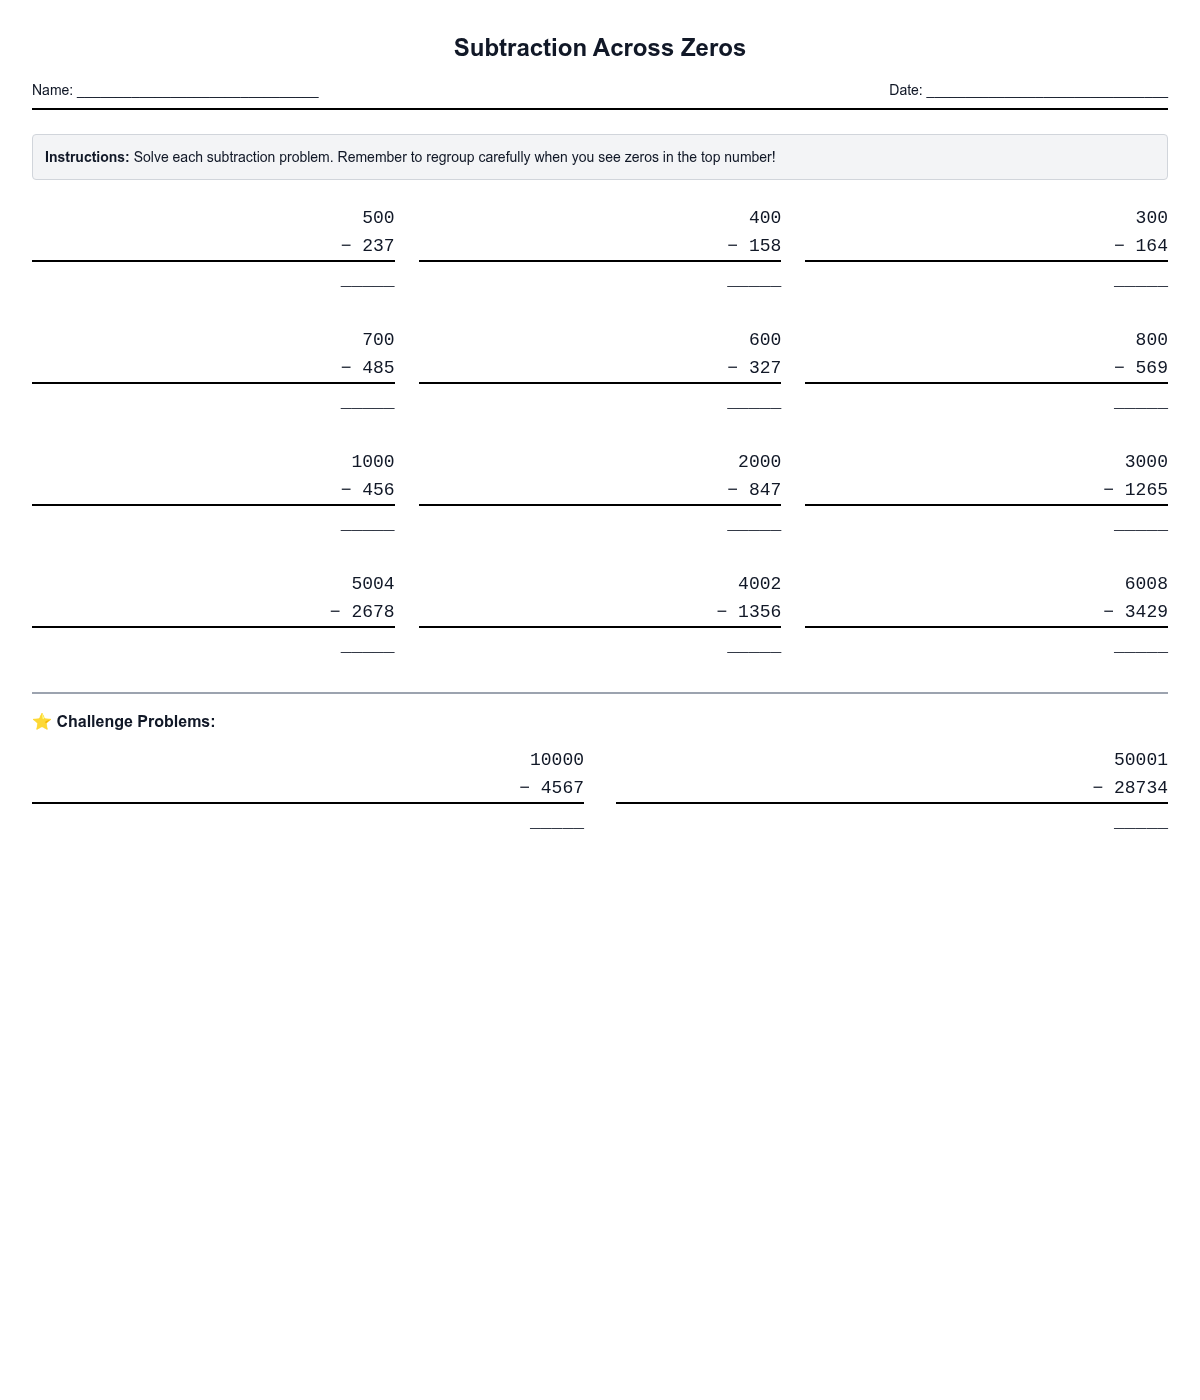Viewport: 1200px width, 1400px height.
Task: Click the Challenge Problems heading text
Action: 136,722
